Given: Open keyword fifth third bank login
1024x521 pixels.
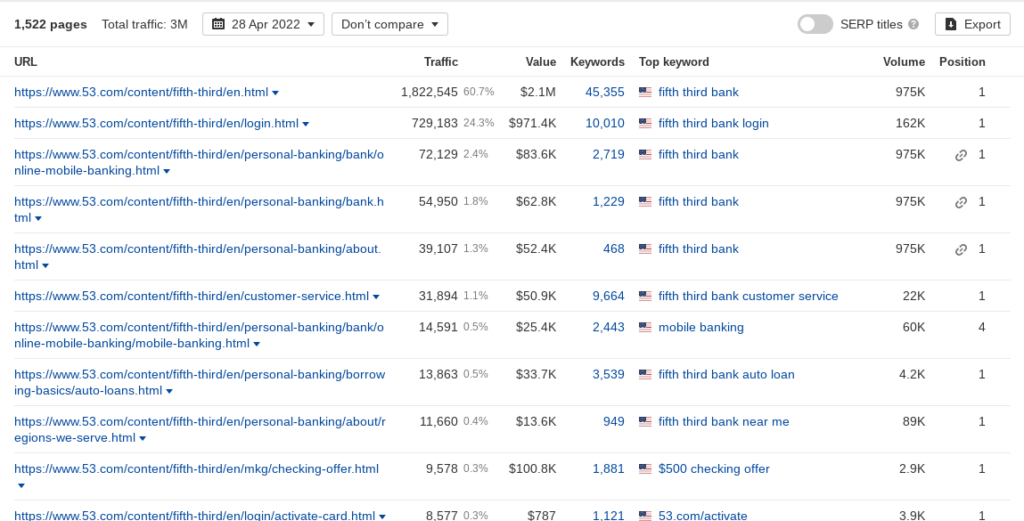Looking at the screenshot, I should click(713, 123).
